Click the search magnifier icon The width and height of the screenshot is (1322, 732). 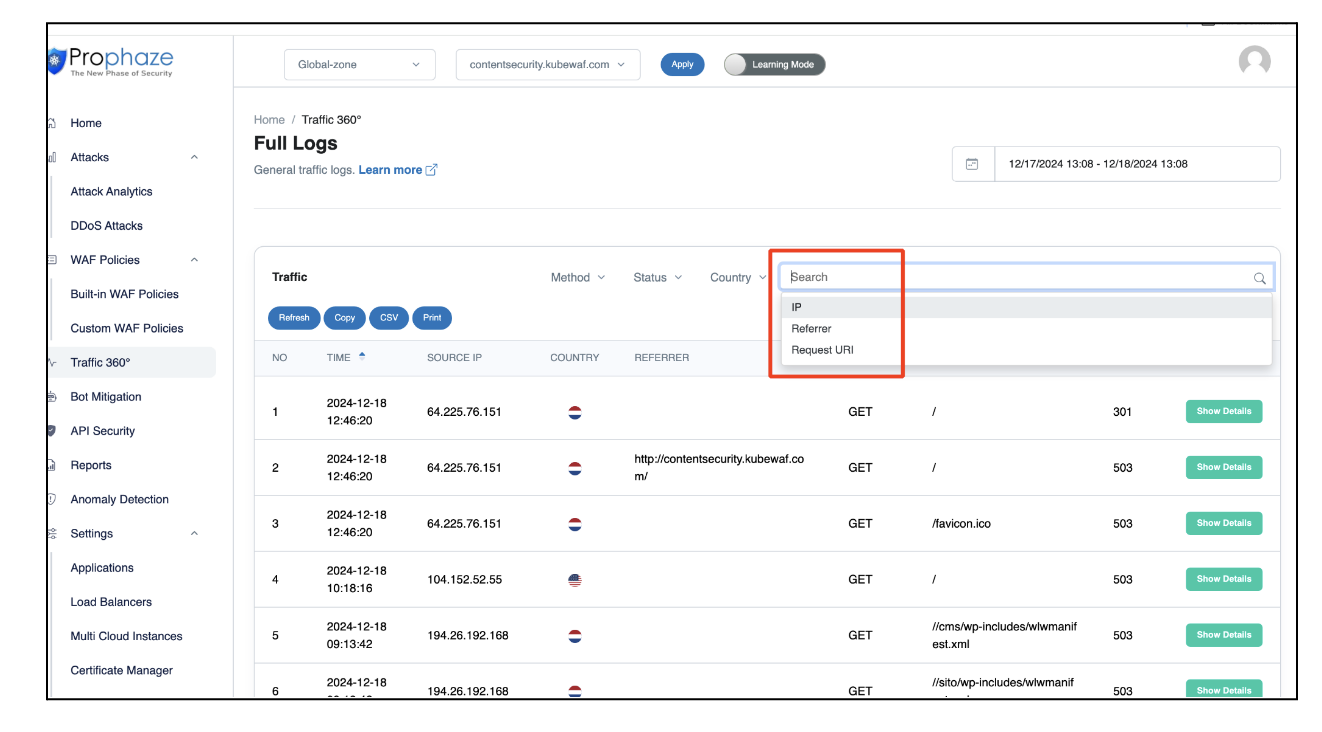pos(1259,278)
